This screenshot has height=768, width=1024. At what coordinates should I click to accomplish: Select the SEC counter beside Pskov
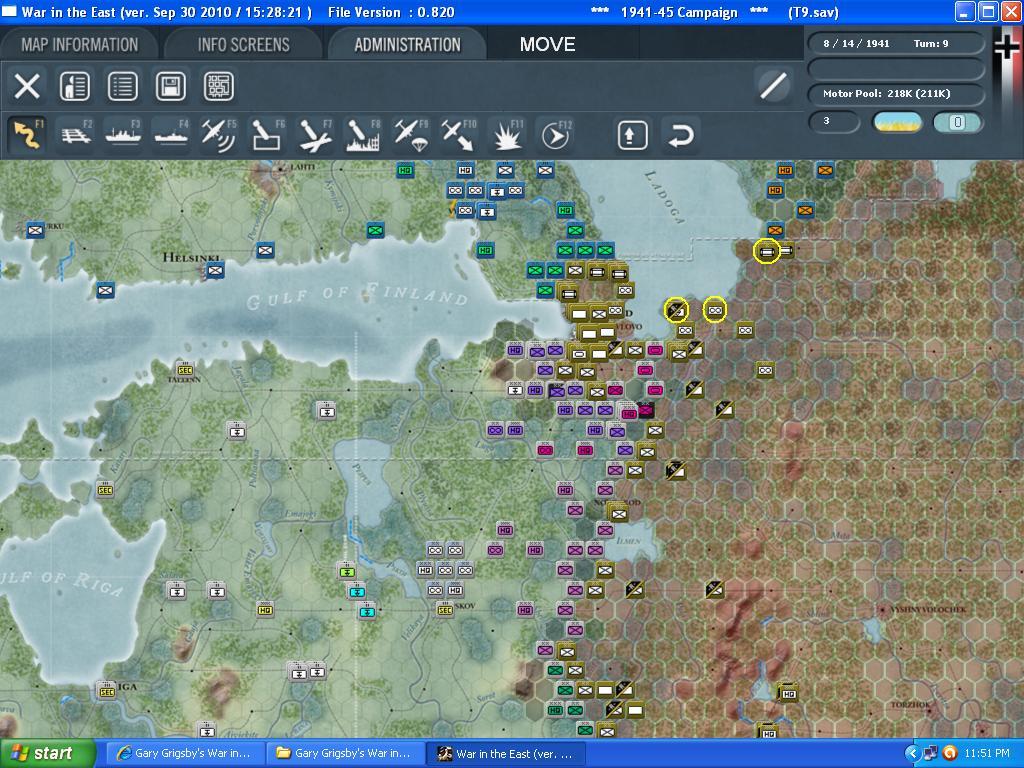[445, 609]
